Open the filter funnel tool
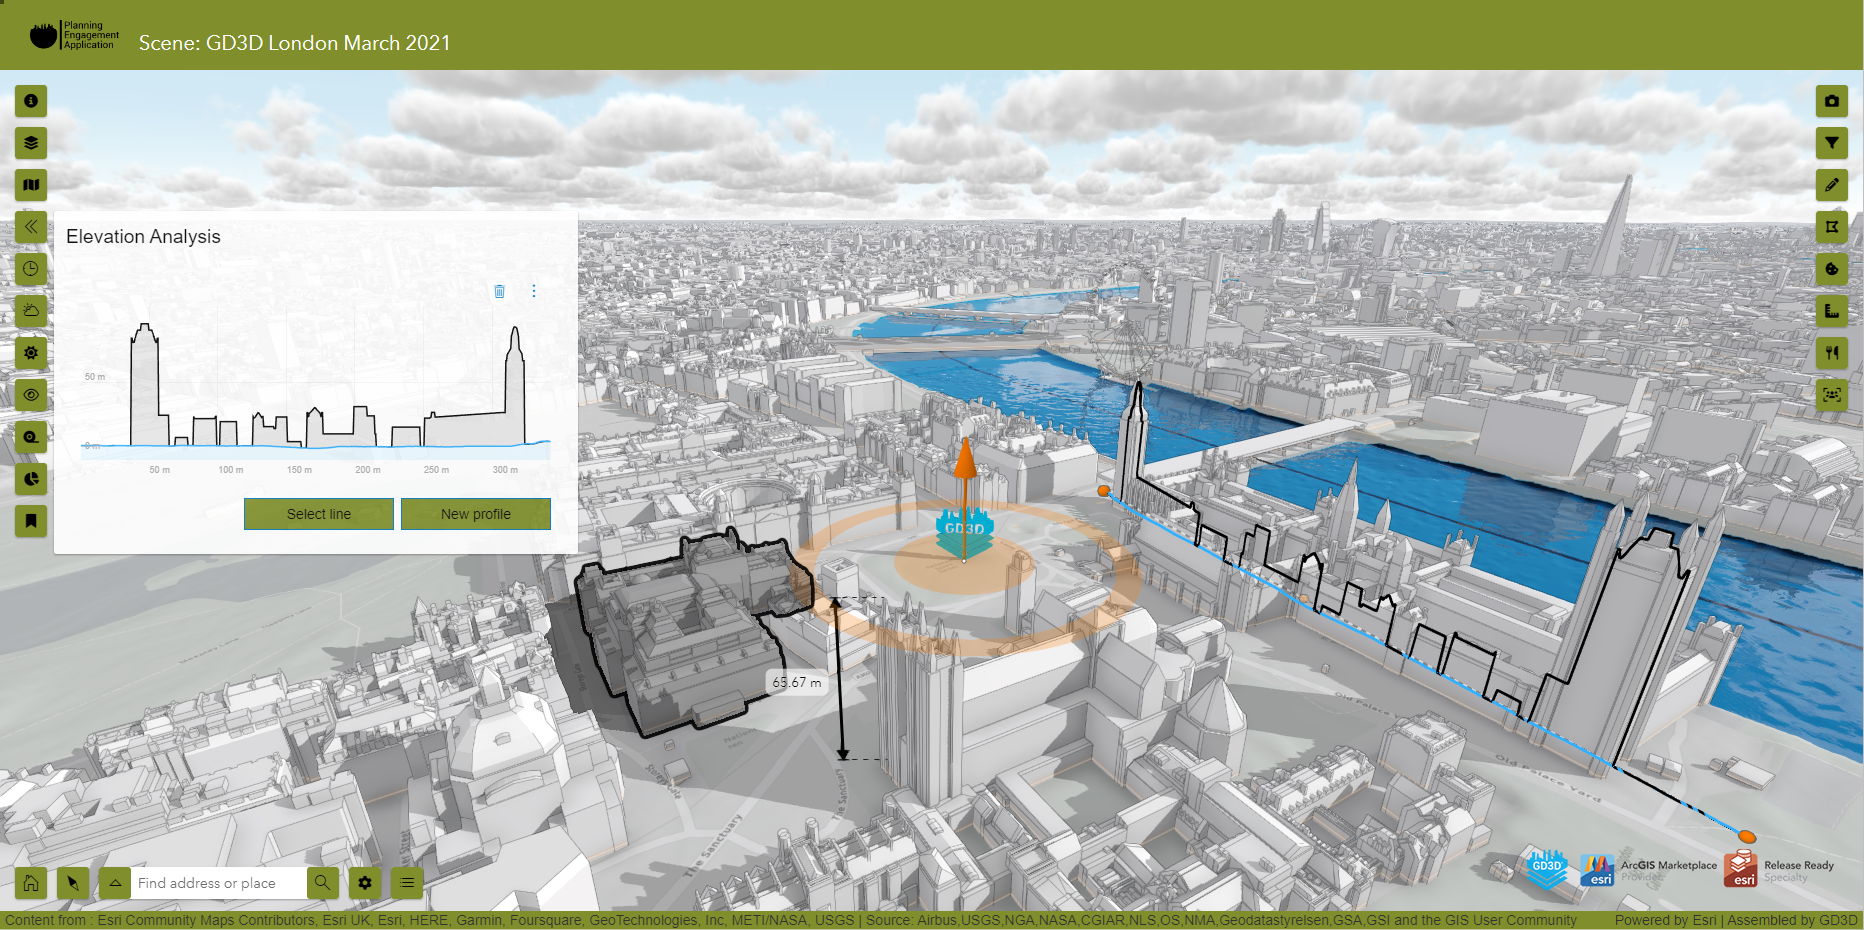Screen dimensions: 1864x930 pyautogui.click(x=1831, y=143)
